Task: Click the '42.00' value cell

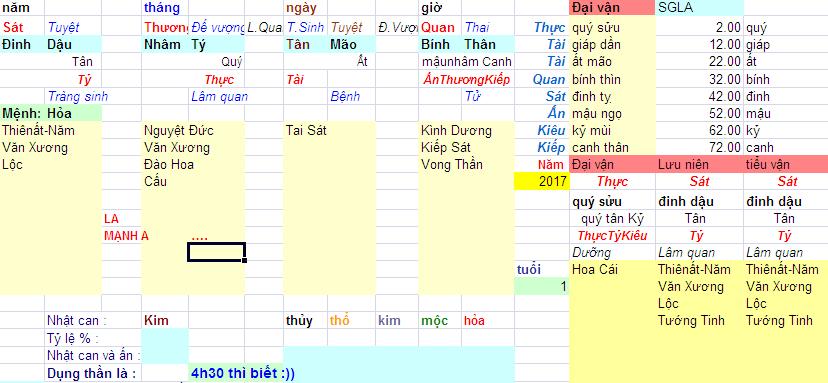Action: click(699, 97)
